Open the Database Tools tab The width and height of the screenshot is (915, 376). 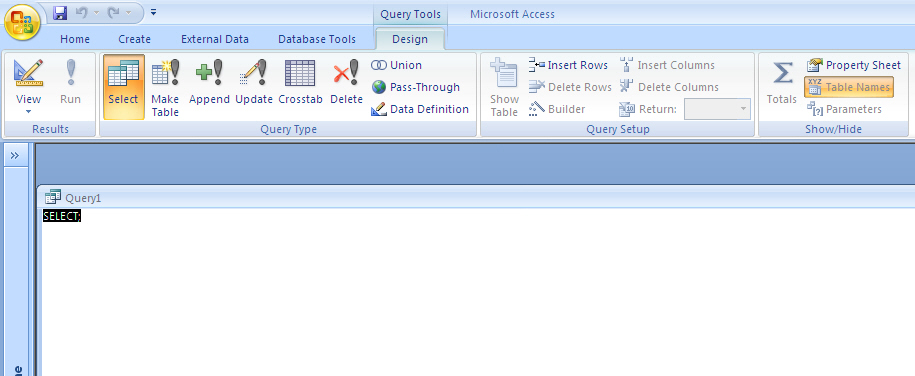tap(317, 39)
